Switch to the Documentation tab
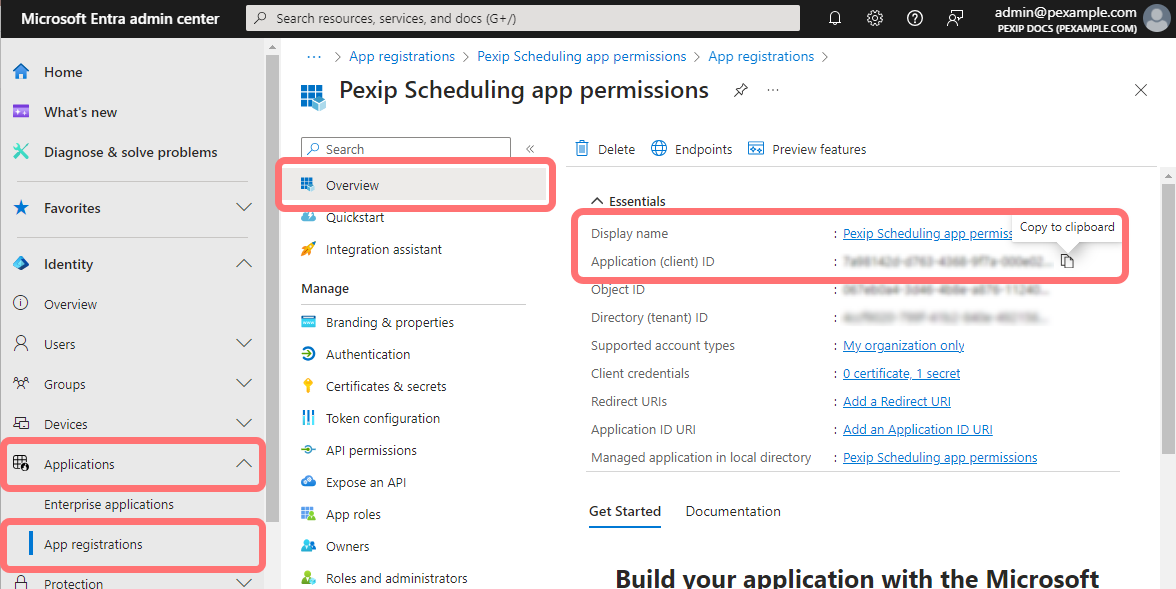 [733, 511]
